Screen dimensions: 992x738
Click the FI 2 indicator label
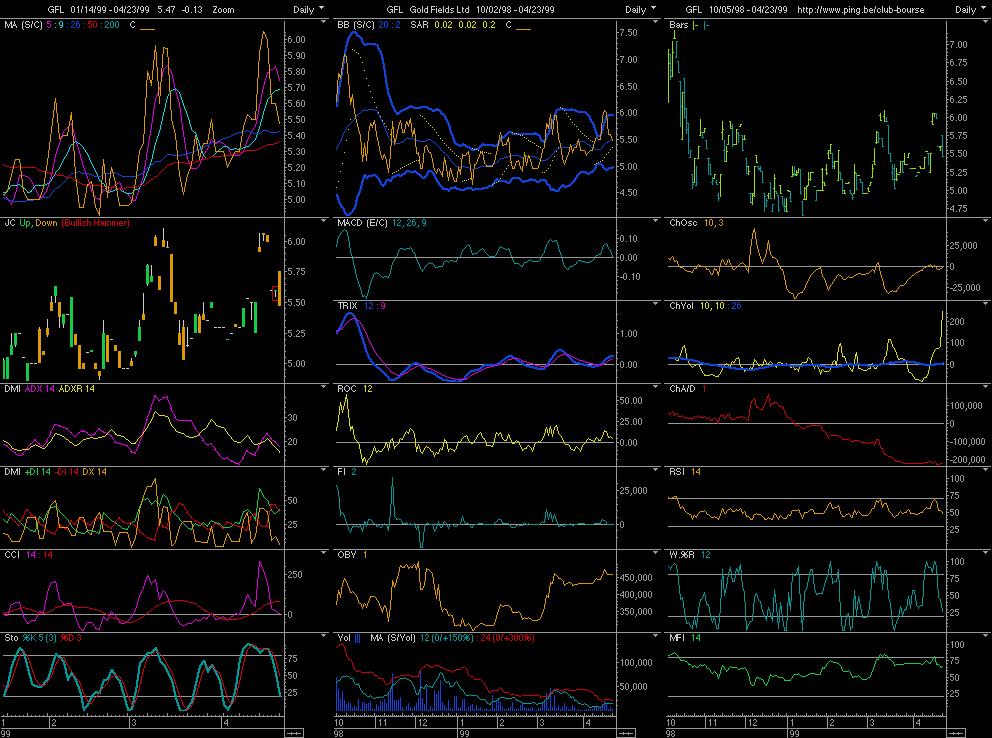[347, 472]
